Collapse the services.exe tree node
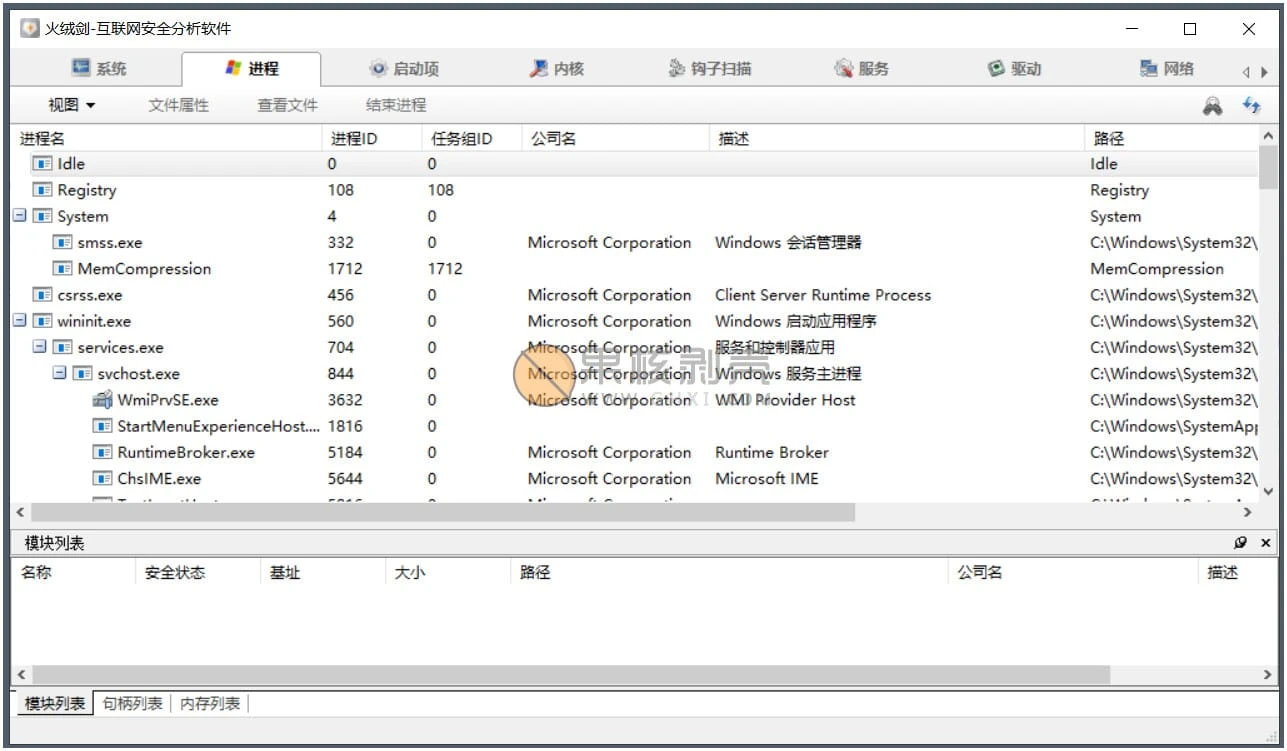Screen dimensions: 1287x751 pyautogui.click(x=39, y=347)
